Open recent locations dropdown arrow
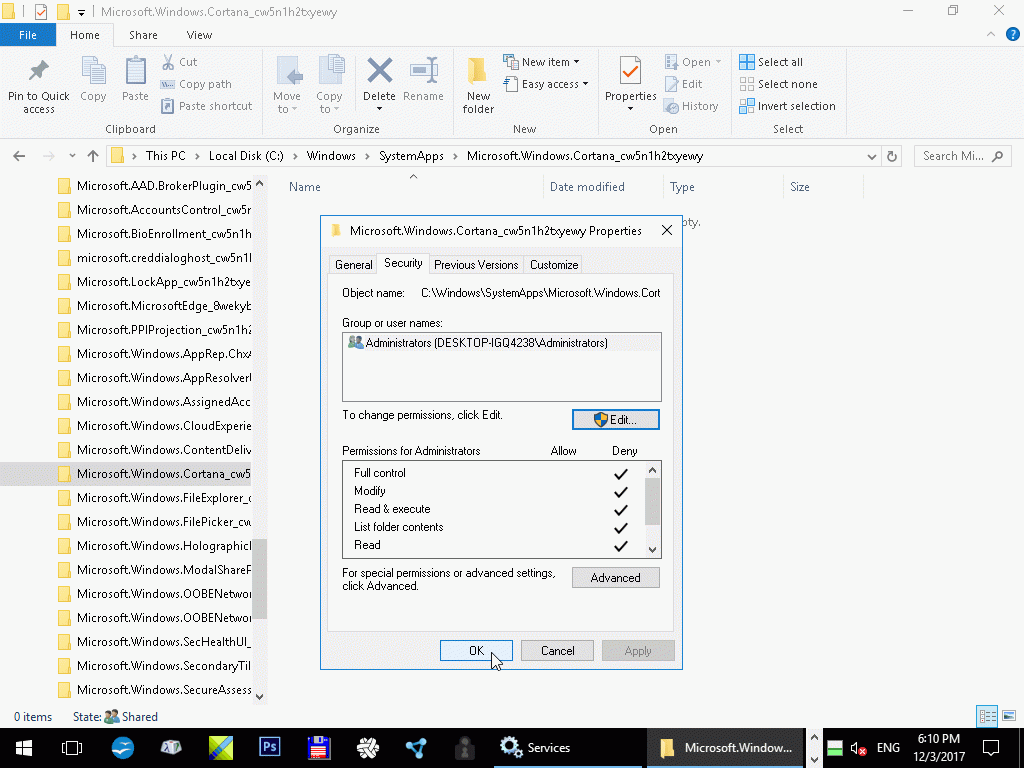Screen dimensions: 1024x768 pos(72,156)
